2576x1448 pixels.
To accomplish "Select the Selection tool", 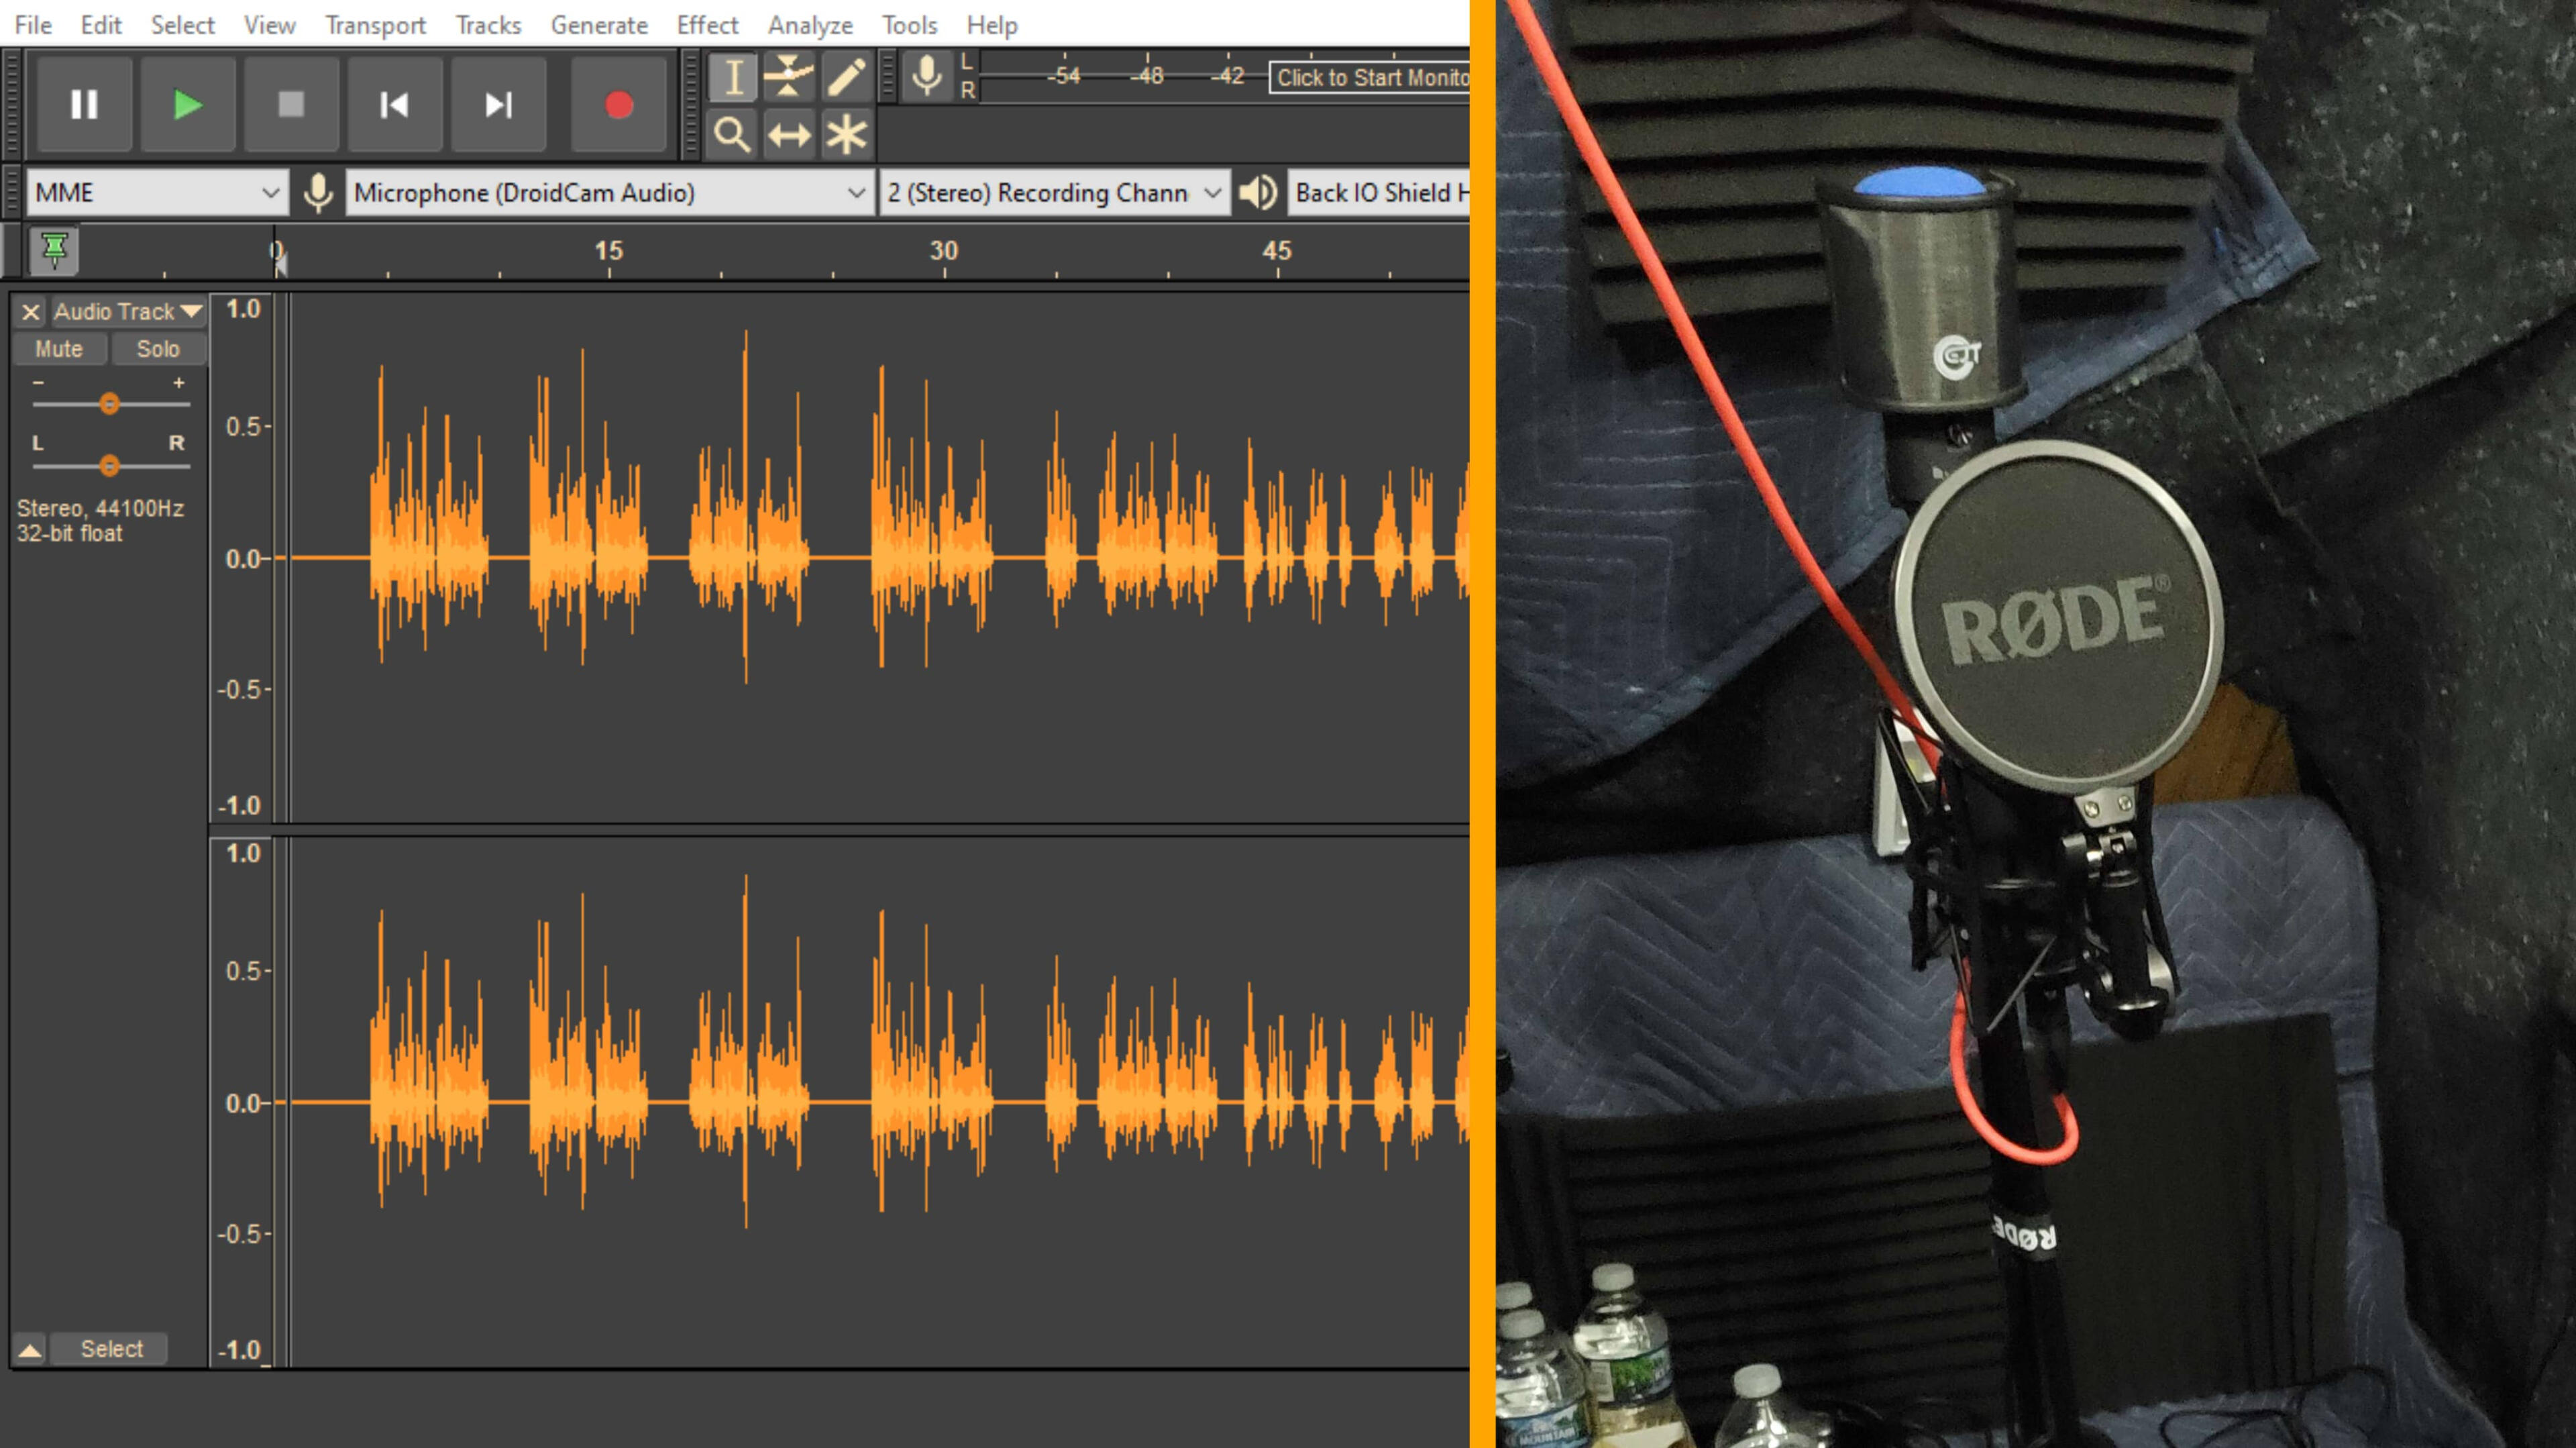I will coord(733,78).
